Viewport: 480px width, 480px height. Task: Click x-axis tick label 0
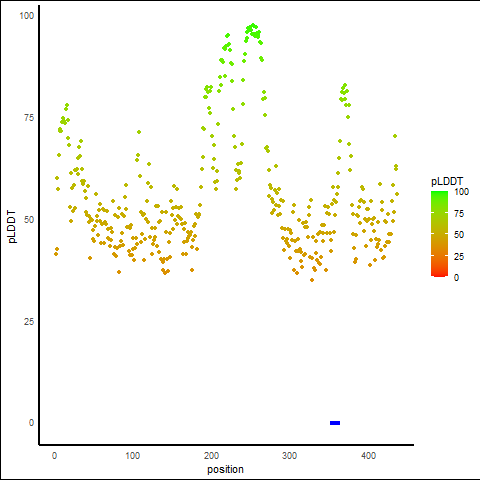point(54,456)
